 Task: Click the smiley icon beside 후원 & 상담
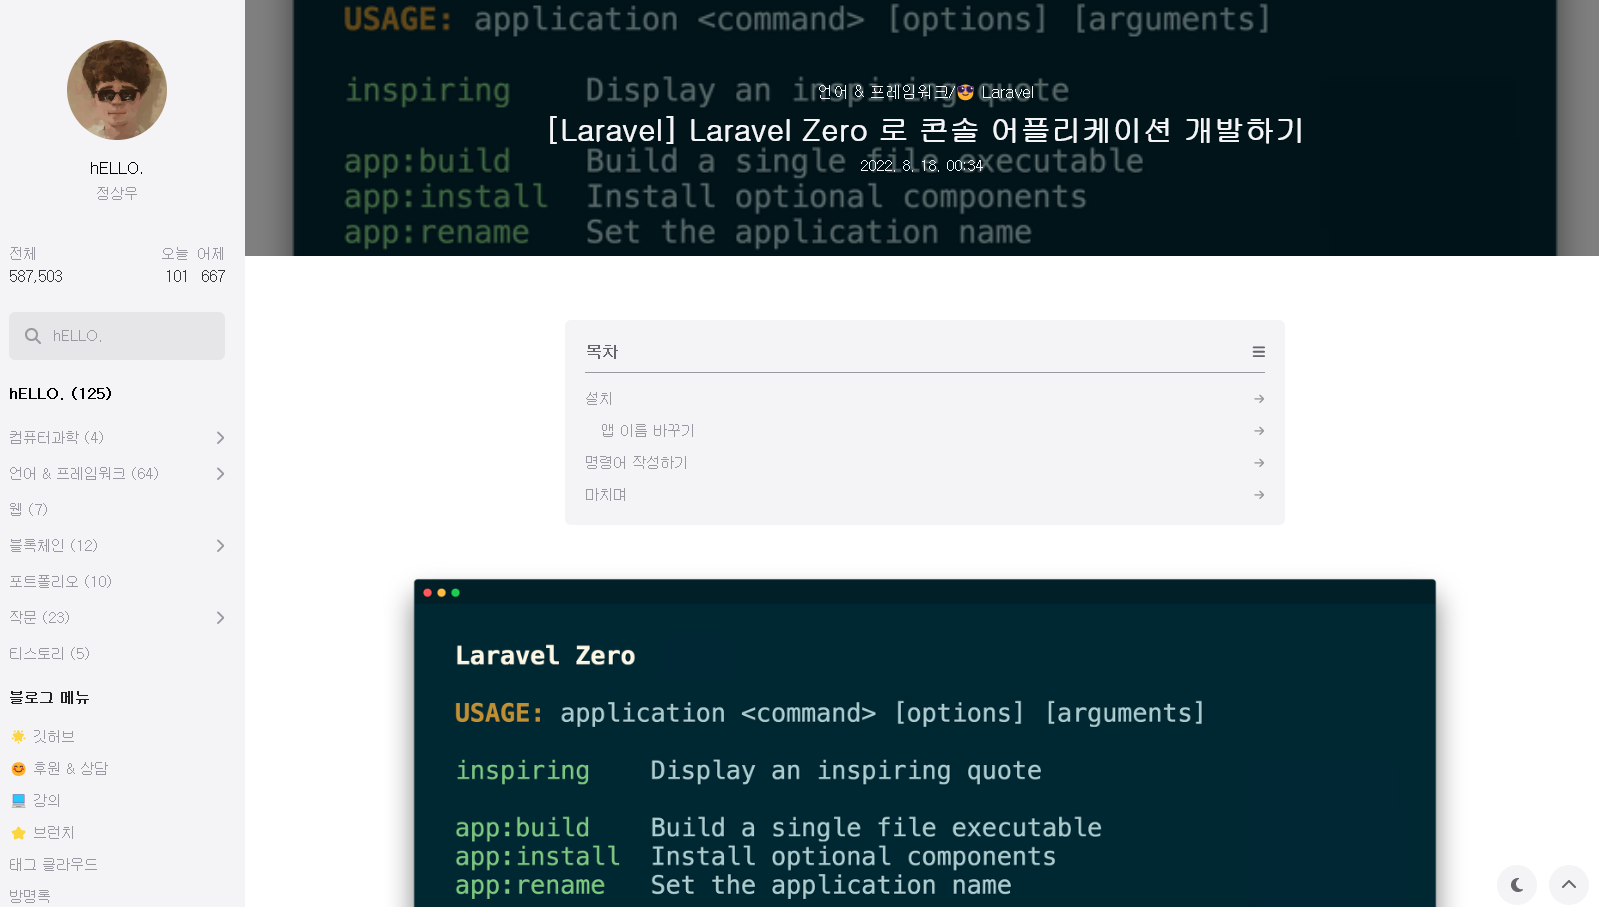point(18,768)
